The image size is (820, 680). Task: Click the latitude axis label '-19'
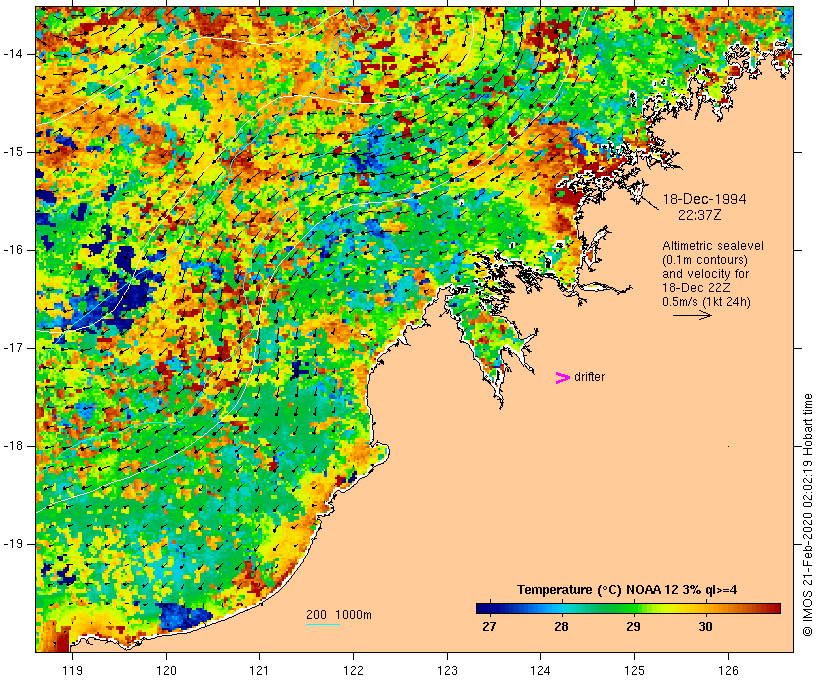click(13, 544)
